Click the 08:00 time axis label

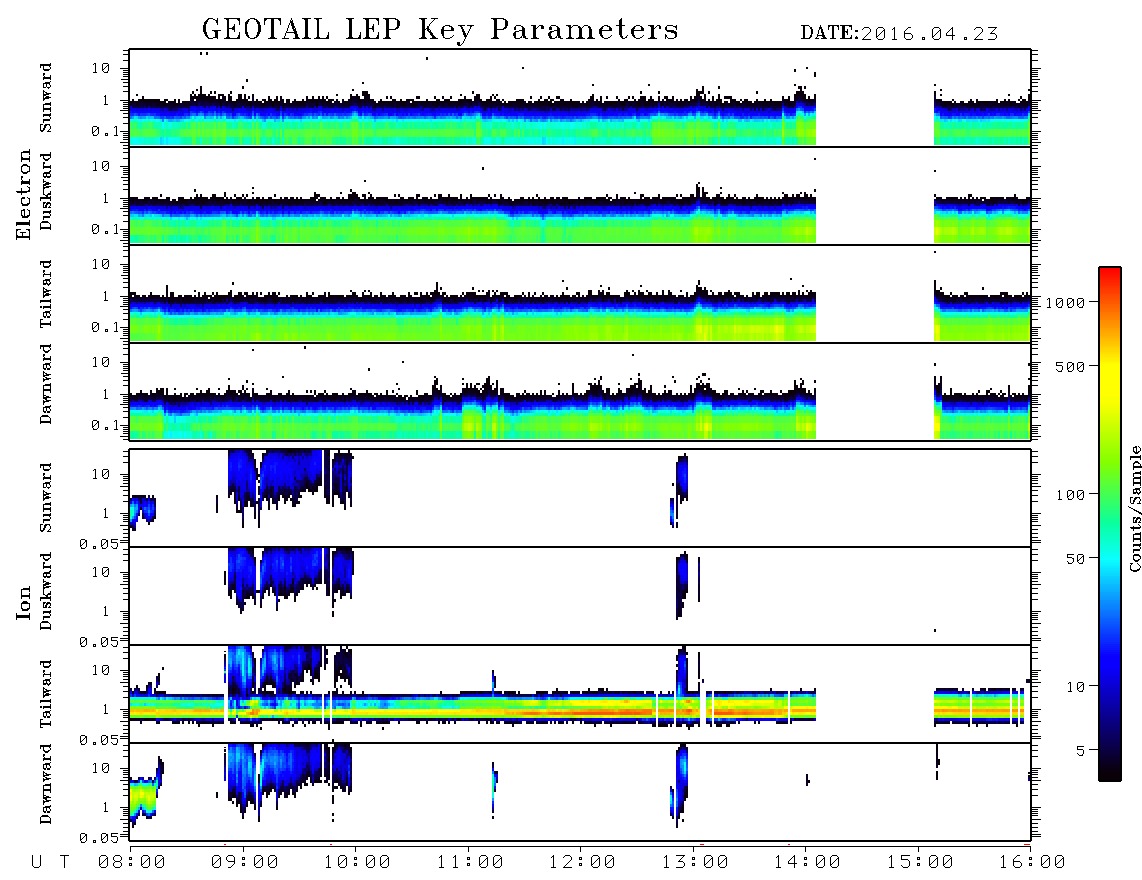132,863
